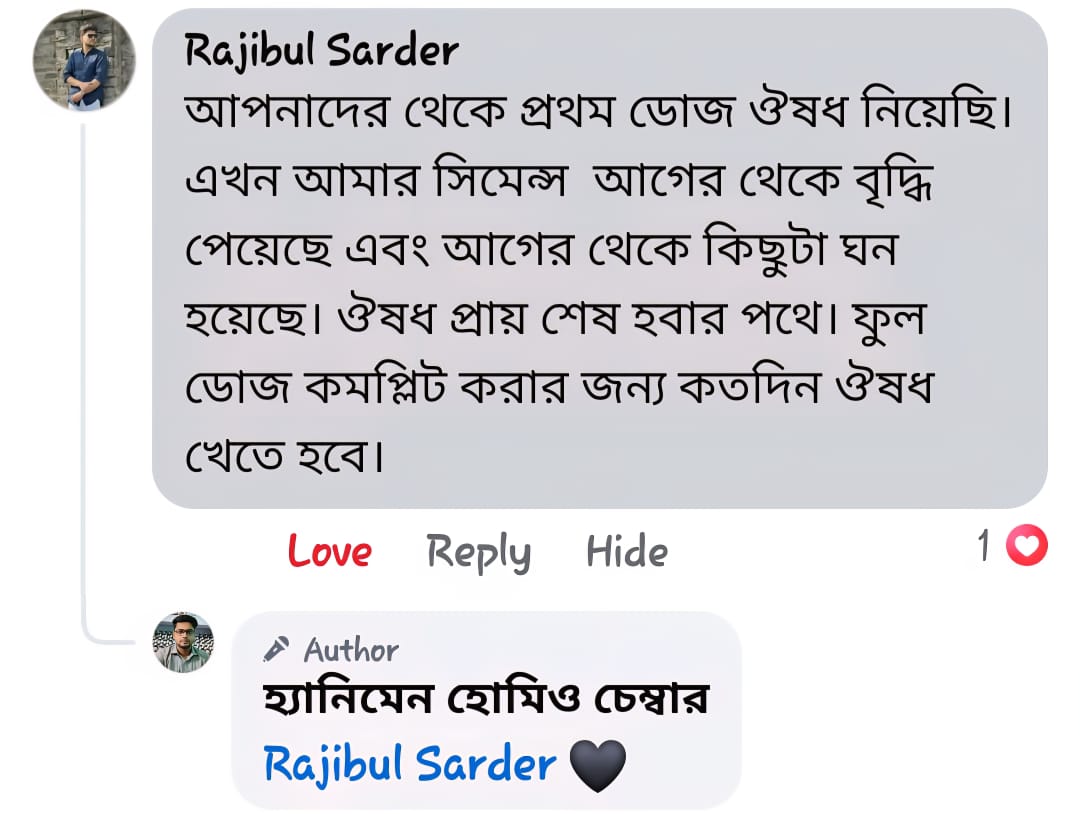Click the grey Author label
The width and height of the screenshot is (1080, 814).
pyautogui.click(x=351, y=650)
